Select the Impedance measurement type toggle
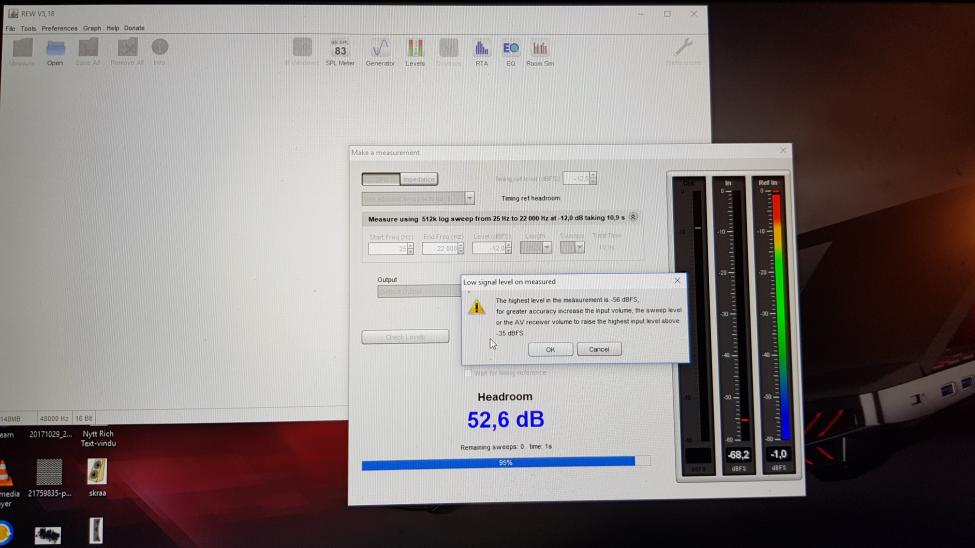 (x=418, y=179)
